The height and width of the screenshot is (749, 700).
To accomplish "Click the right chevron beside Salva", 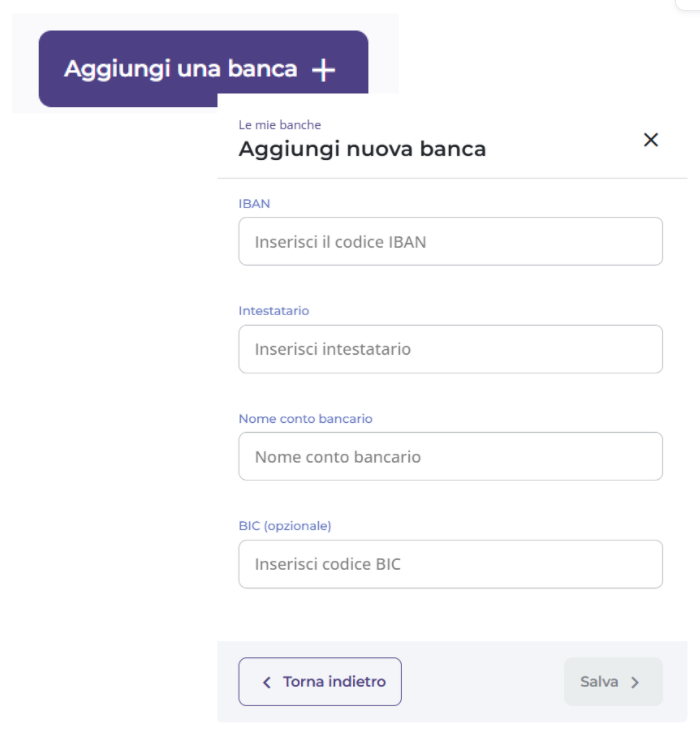I will click(634, 682).
